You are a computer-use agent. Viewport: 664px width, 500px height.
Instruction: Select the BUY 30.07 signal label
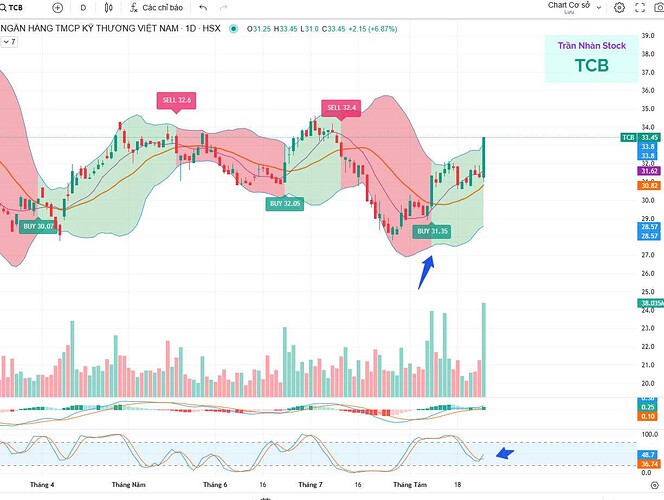click(x=39, y=227)
